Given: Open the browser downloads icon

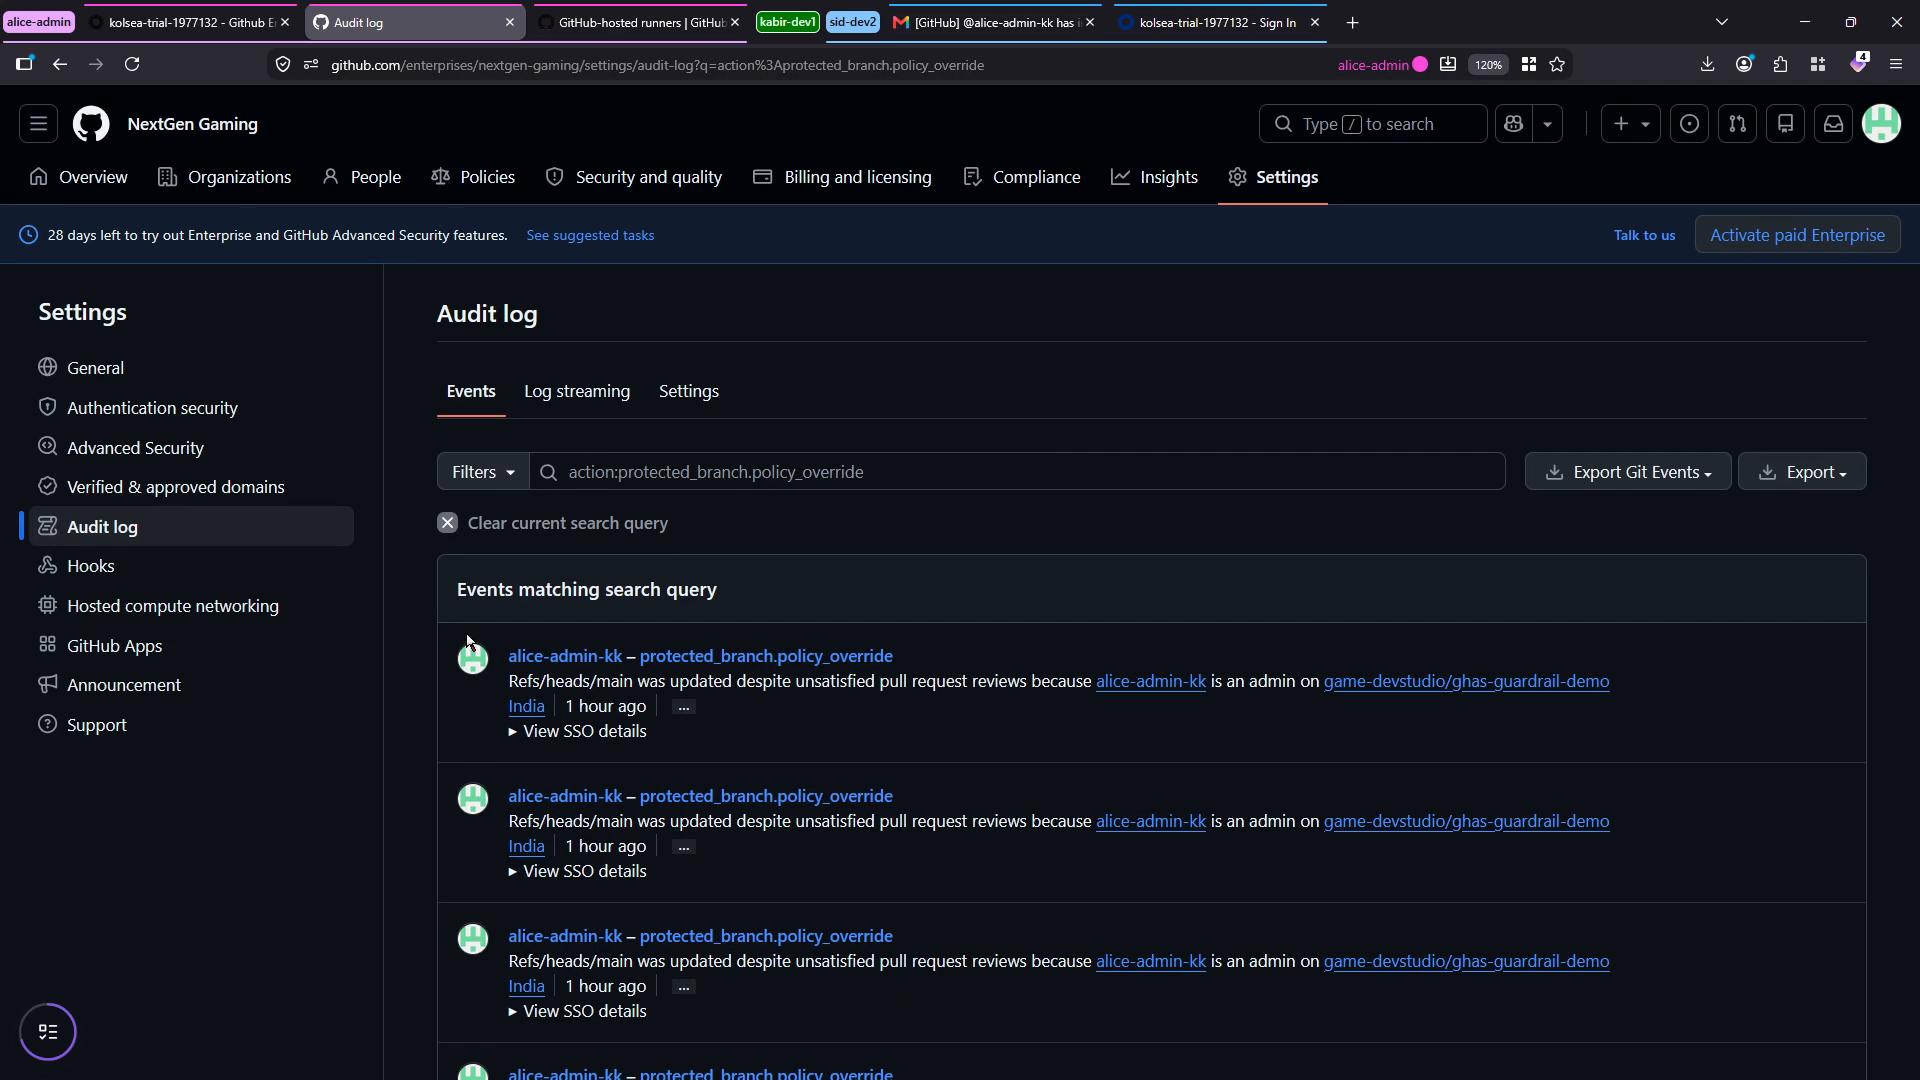Looking at the screenshot, I should pyautogui.click(x=1707, y=64).
